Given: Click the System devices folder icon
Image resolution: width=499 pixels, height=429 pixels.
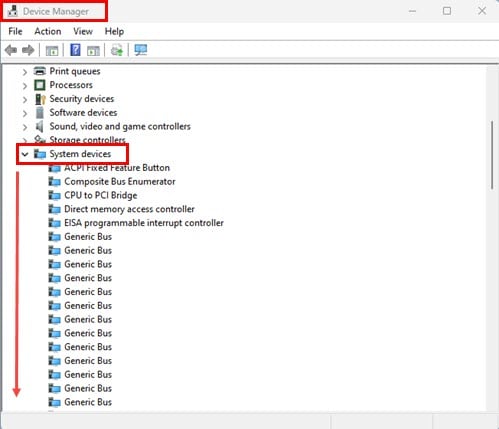Looking at the screenshot, I should pyautogui.click(x=40, y=154).
